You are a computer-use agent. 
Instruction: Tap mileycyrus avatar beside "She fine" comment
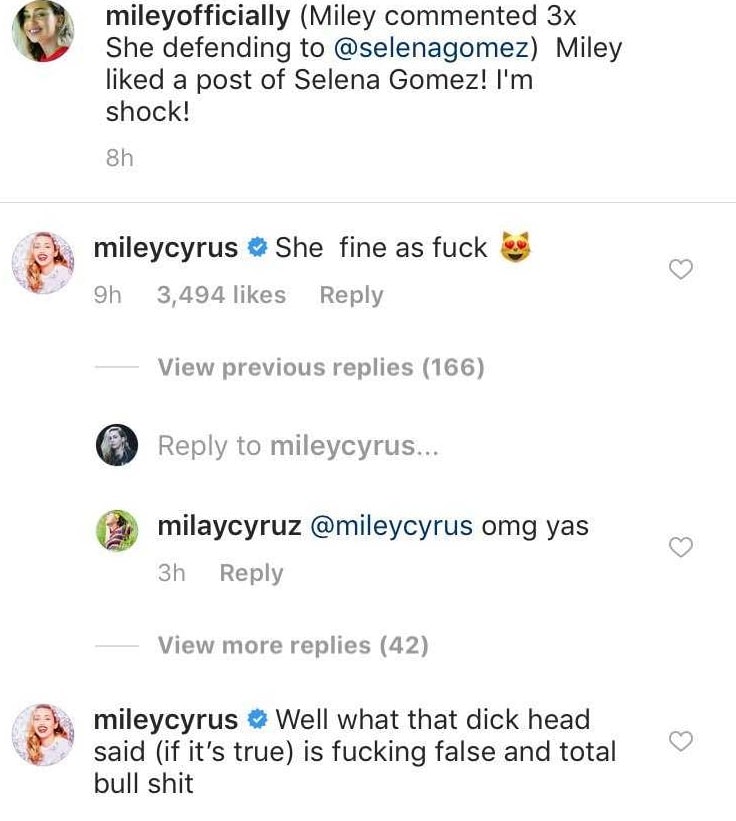pos(42,263)
